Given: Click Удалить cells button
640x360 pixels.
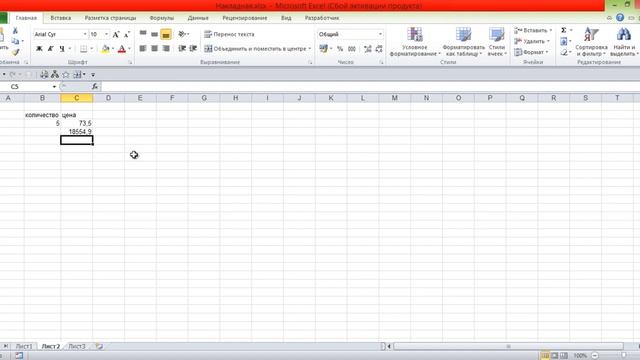Looking at the screenshot, I should [x=532, y=41].
